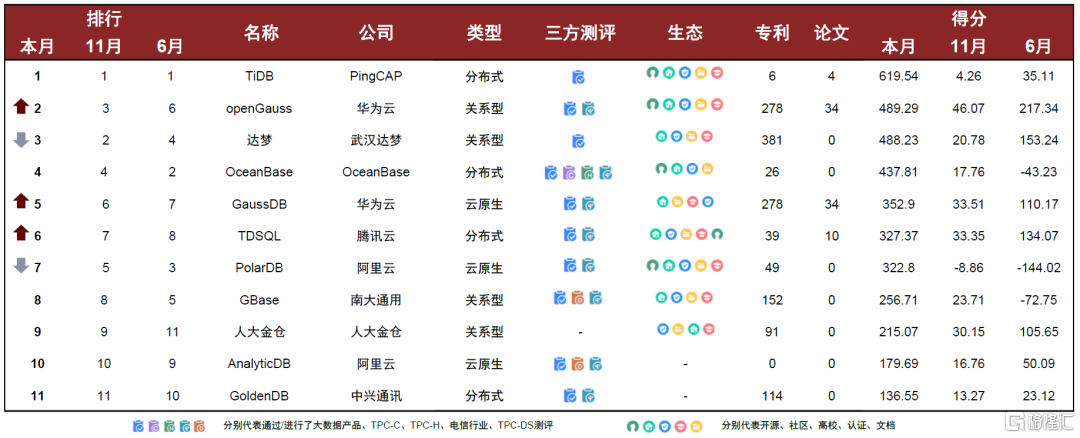
Task: Click the teal home icon in the 人大金仓 row
Action: (x=694, y=329)
